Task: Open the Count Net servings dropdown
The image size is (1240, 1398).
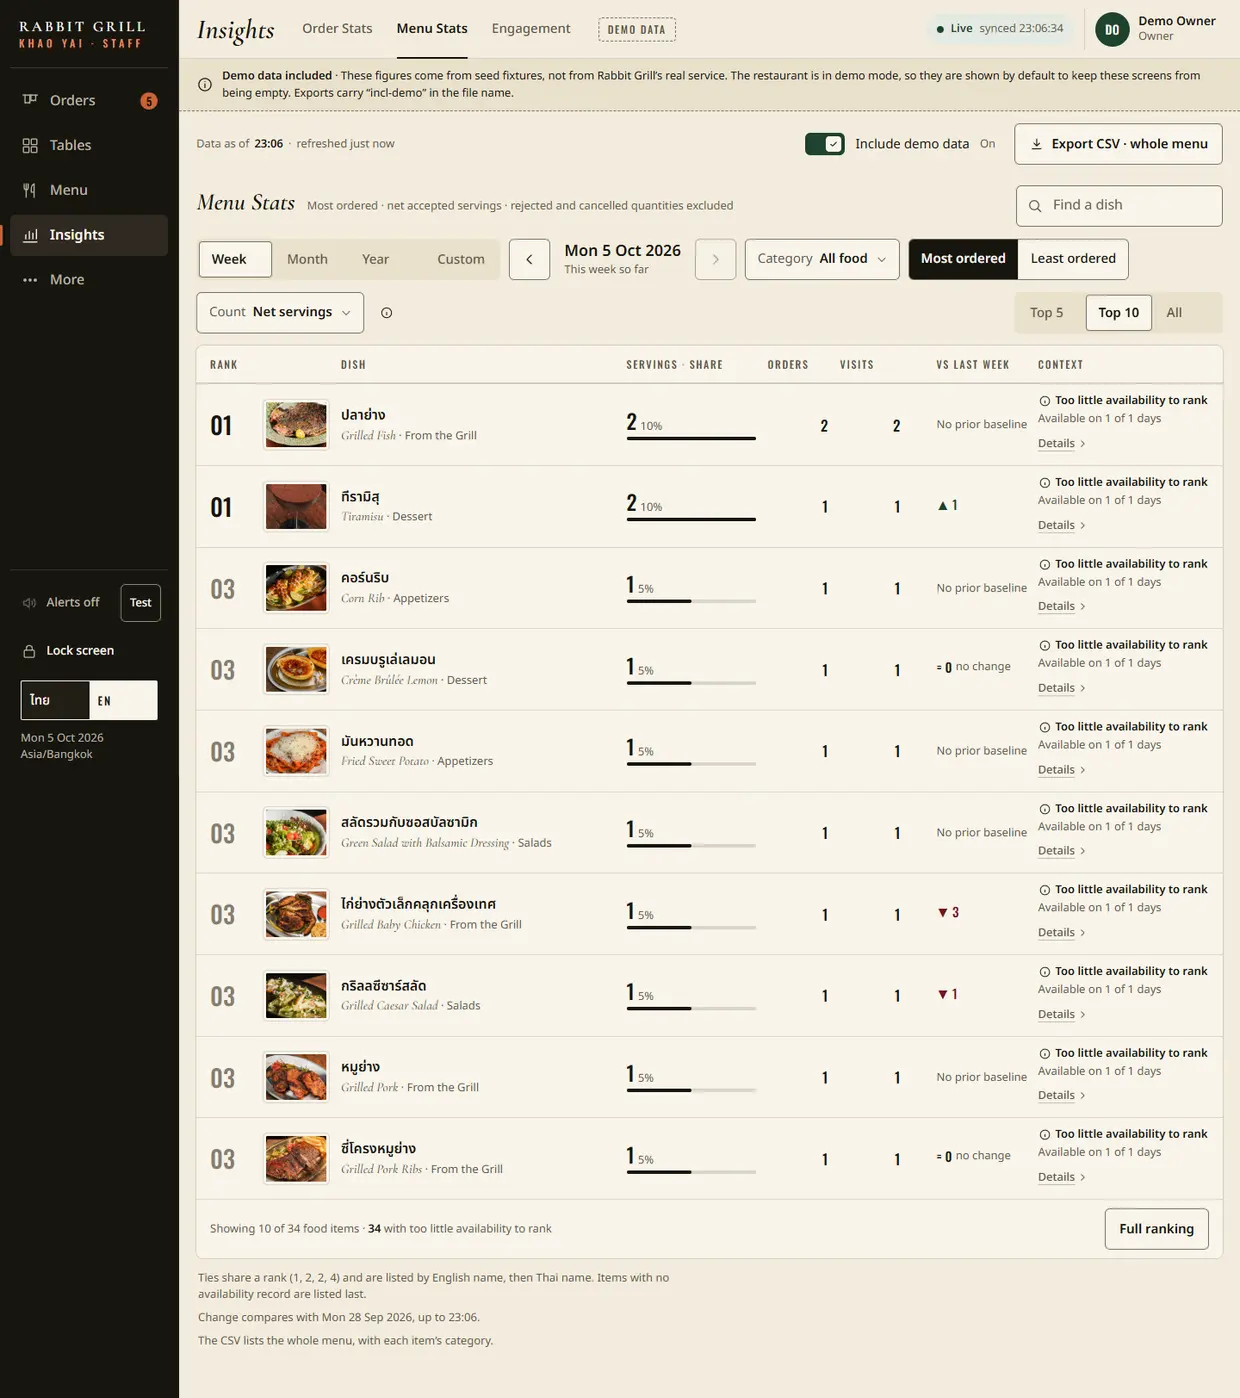Action: coord(280,313)
